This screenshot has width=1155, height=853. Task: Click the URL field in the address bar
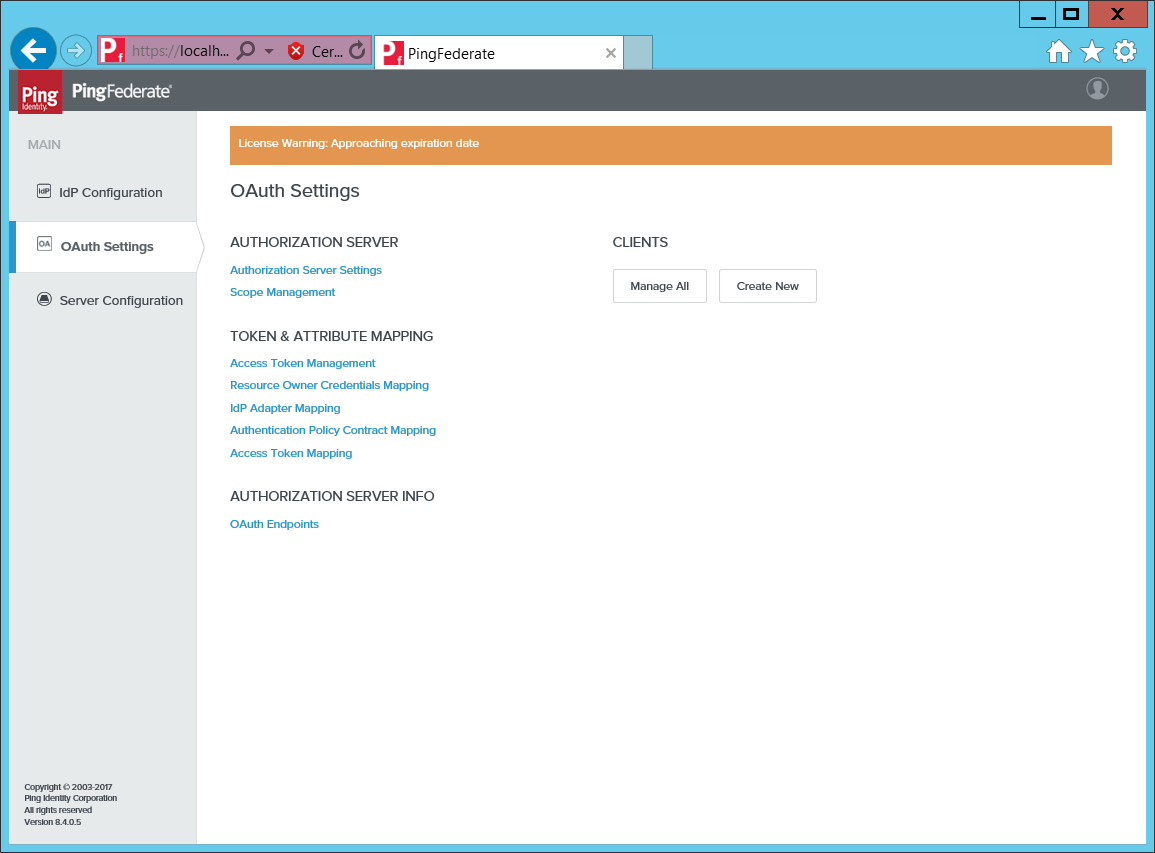pos(180,51)
